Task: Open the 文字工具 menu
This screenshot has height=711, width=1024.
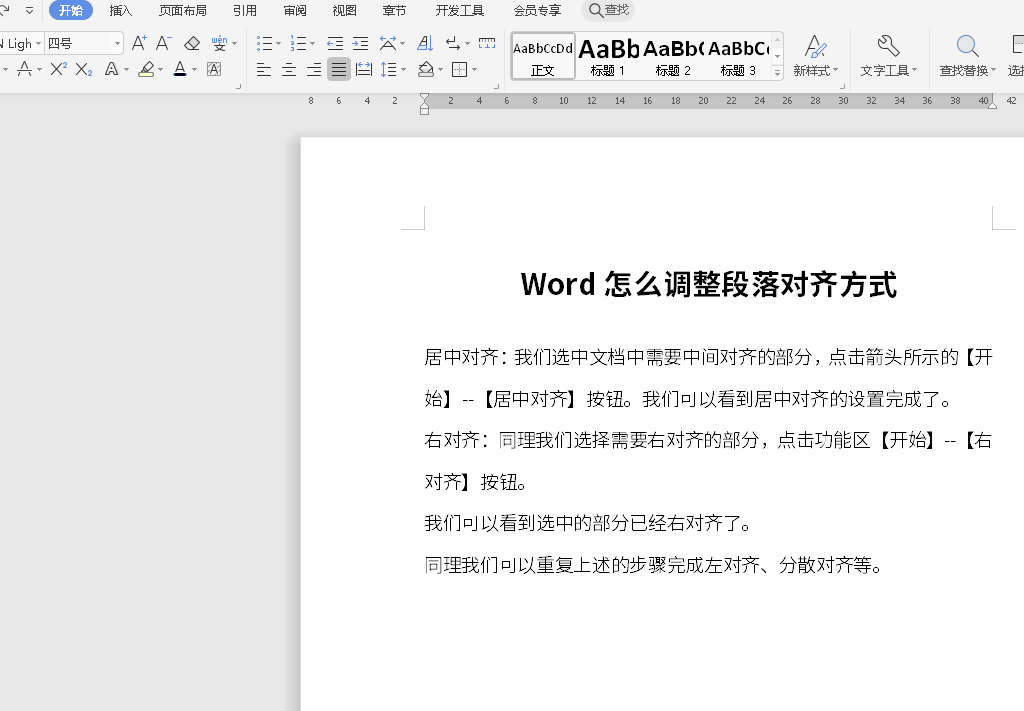Action: 889,56
